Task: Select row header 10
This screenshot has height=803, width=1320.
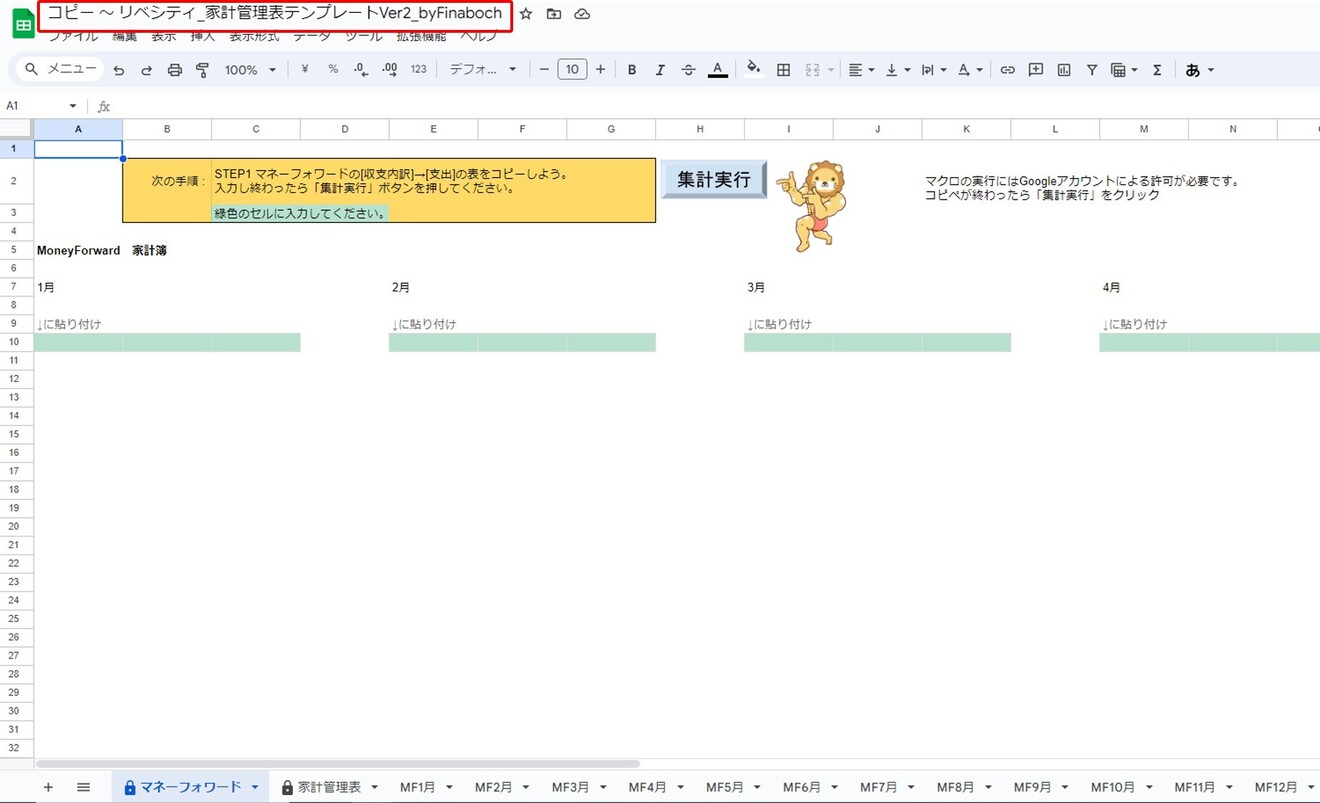Action: click(x=16, y=342)
